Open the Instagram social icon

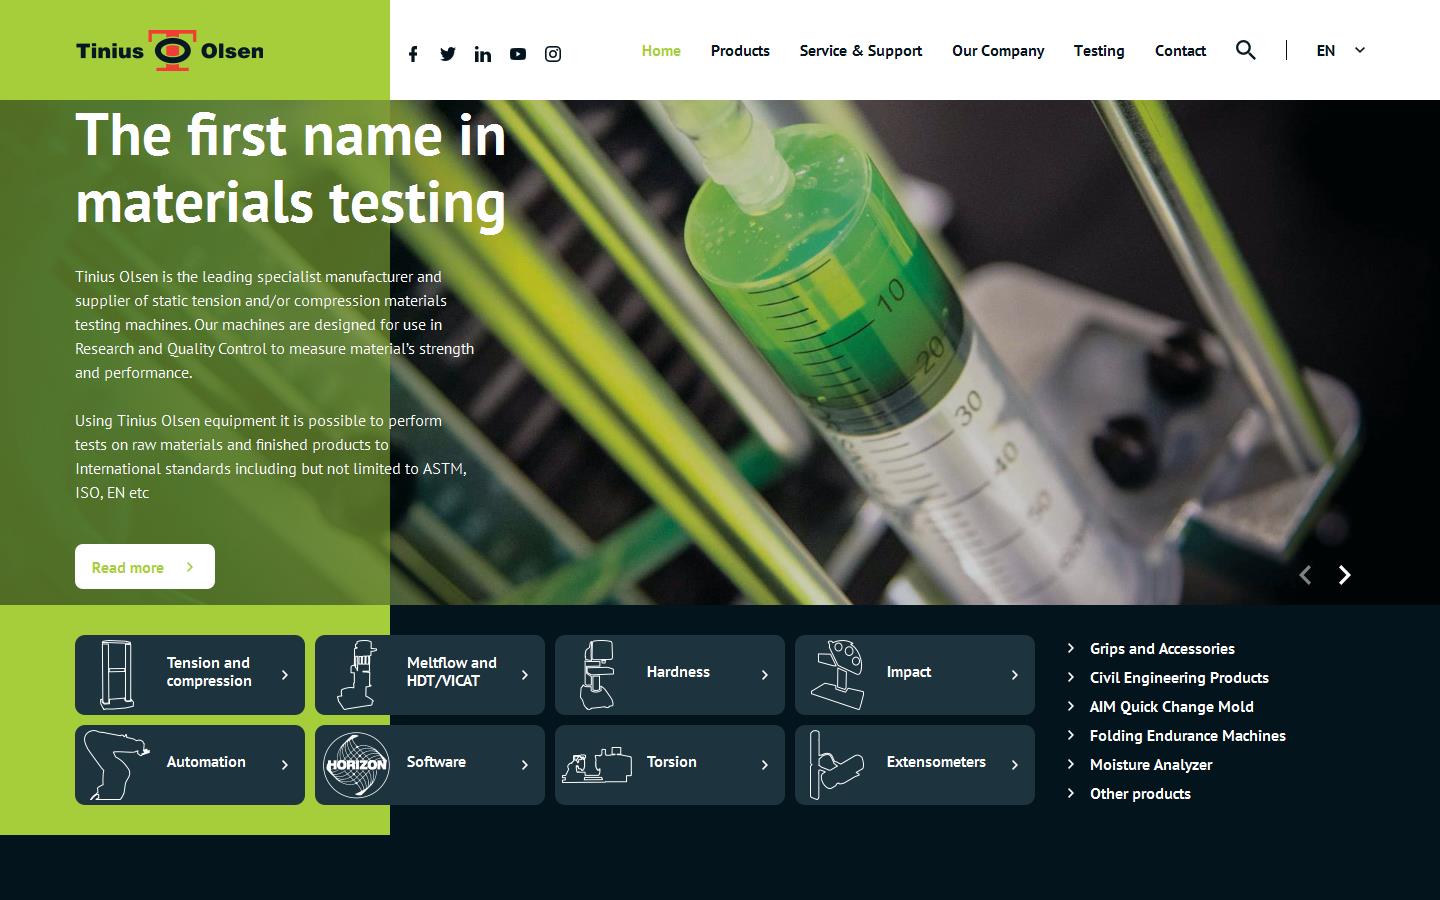[x=553, y=54]
